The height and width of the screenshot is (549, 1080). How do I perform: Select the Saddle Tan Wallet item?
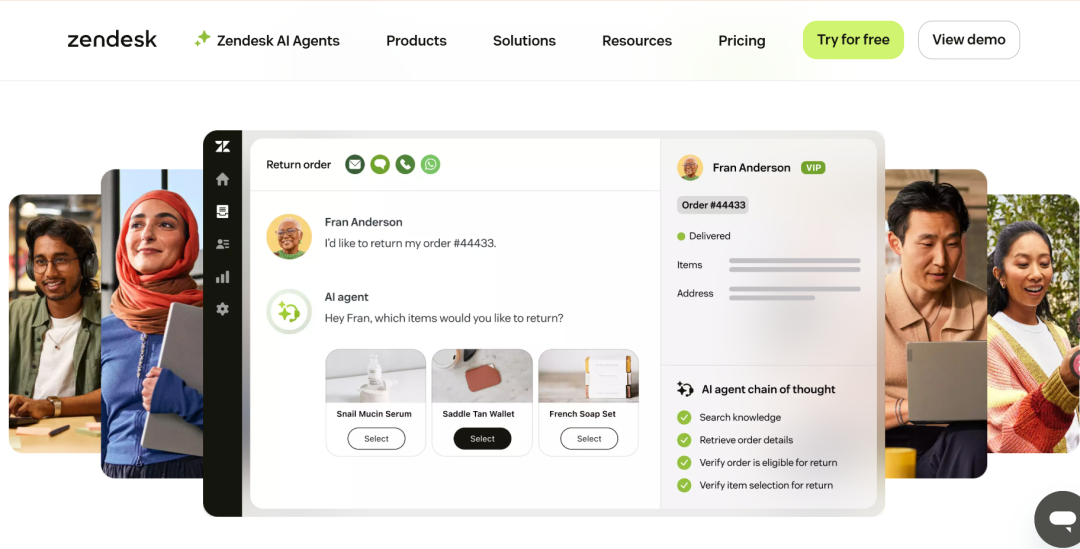coord(482,439)
